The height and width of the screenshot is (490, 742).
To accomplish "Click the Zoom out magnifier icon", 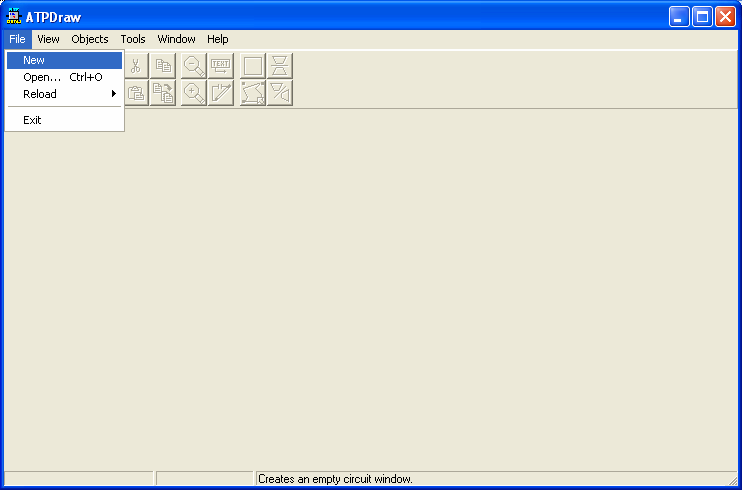I will pyautogui.click(x=194, y=66).
